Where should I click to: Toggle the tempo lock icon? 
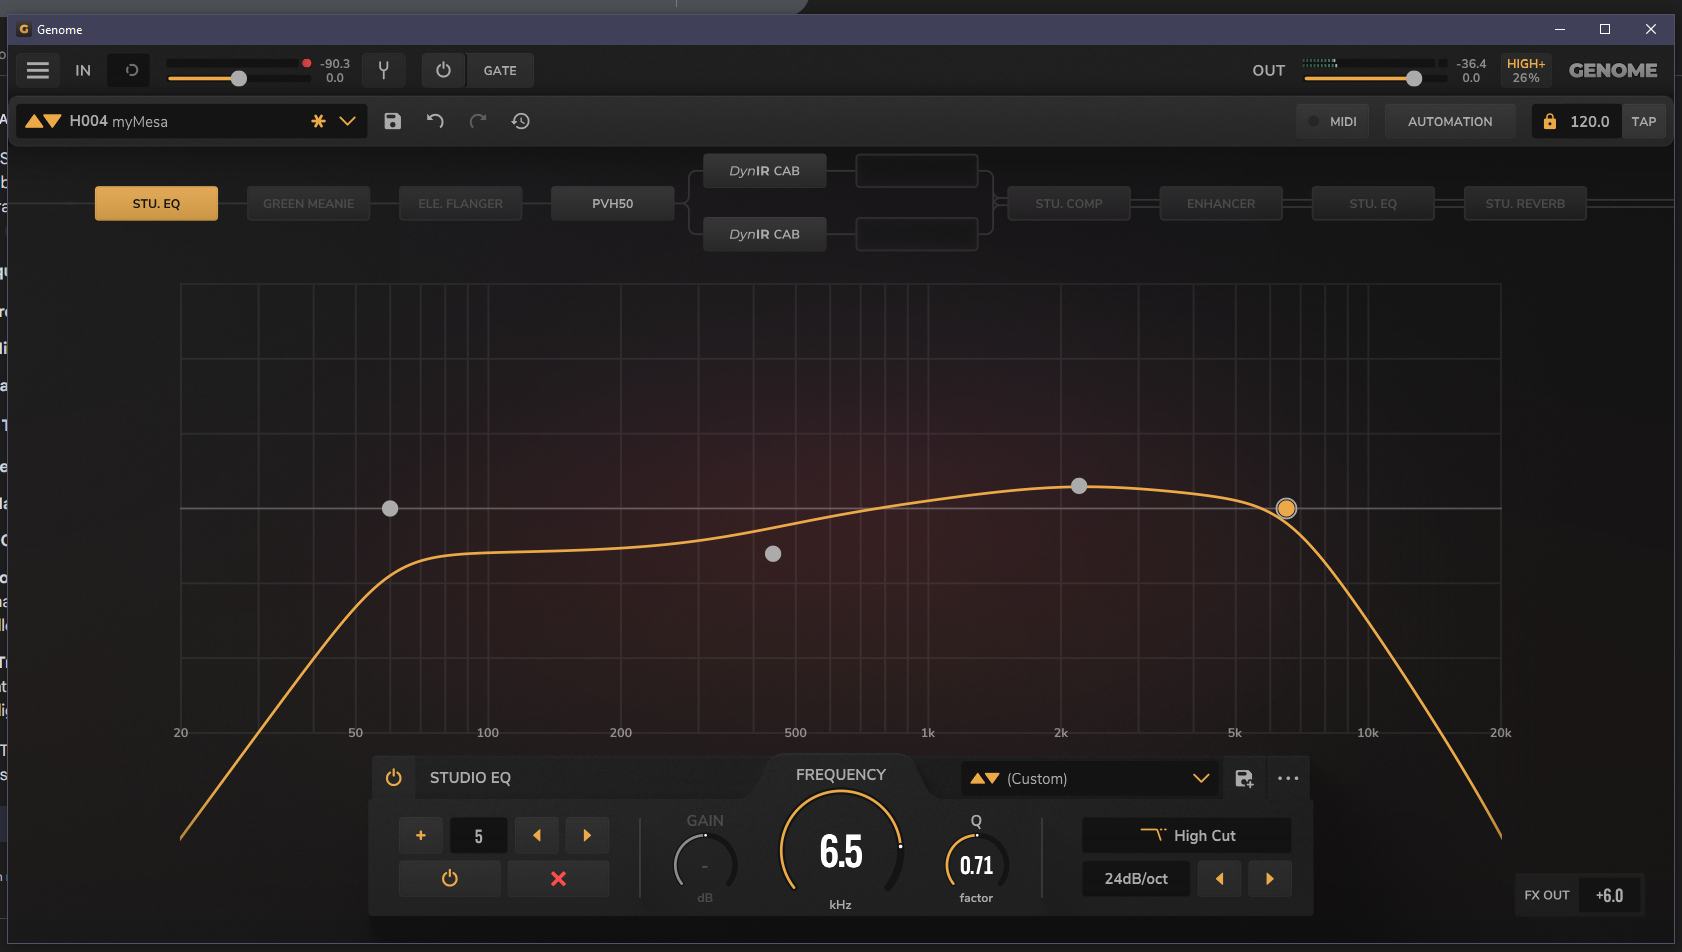(1549, 121)
